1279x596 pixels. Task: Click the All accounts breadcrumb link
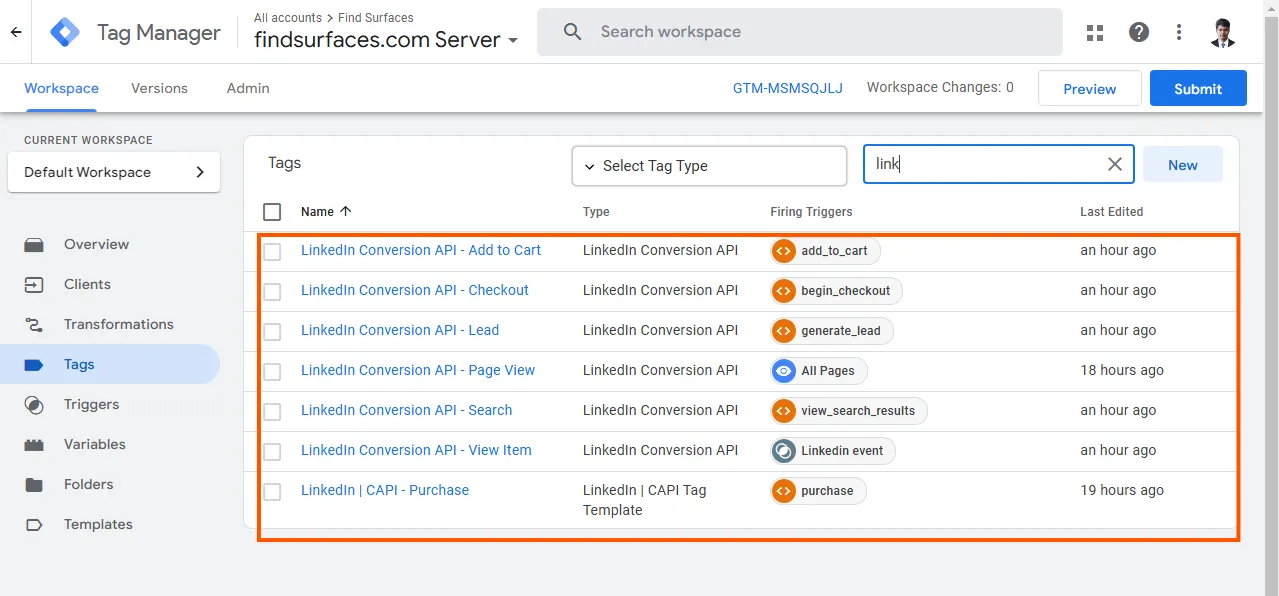coord(288,17)
